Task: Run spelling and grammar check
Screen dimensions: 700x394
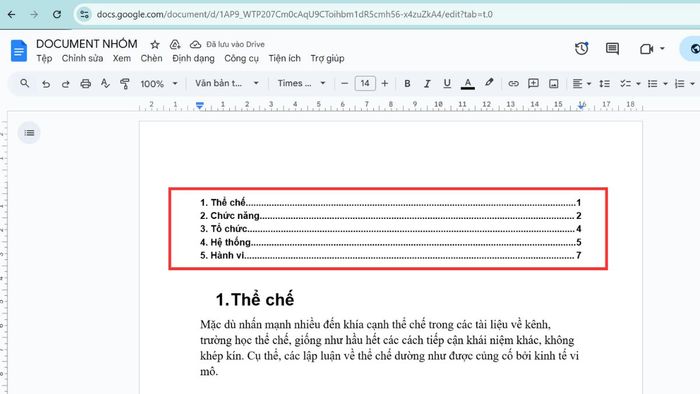Action: 105,83
